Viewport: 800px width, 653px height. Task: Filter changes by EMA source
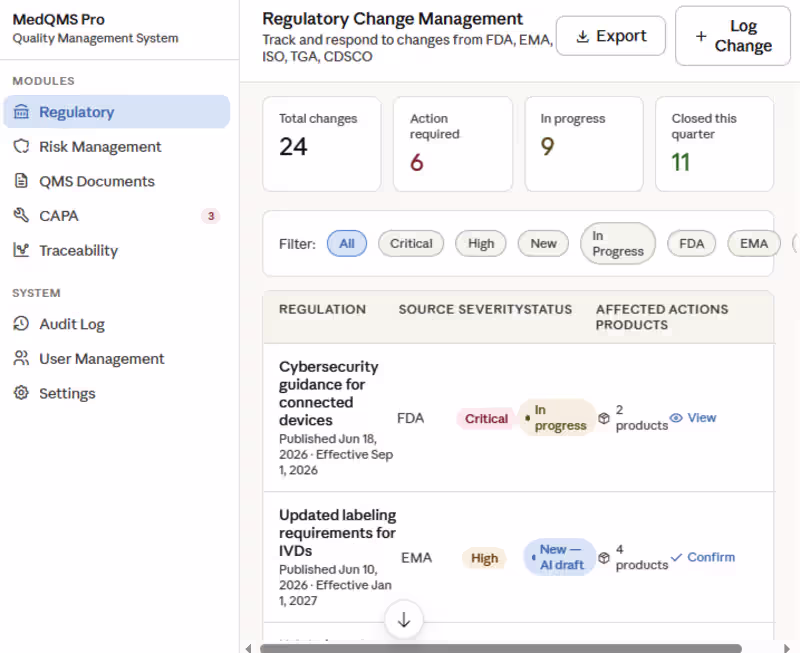coord(754,243)
